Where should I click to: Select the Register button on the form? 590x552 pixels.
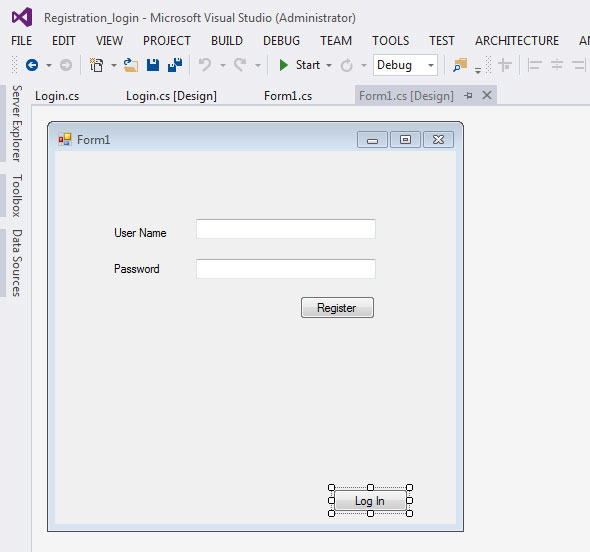click(x=337, y=307)
